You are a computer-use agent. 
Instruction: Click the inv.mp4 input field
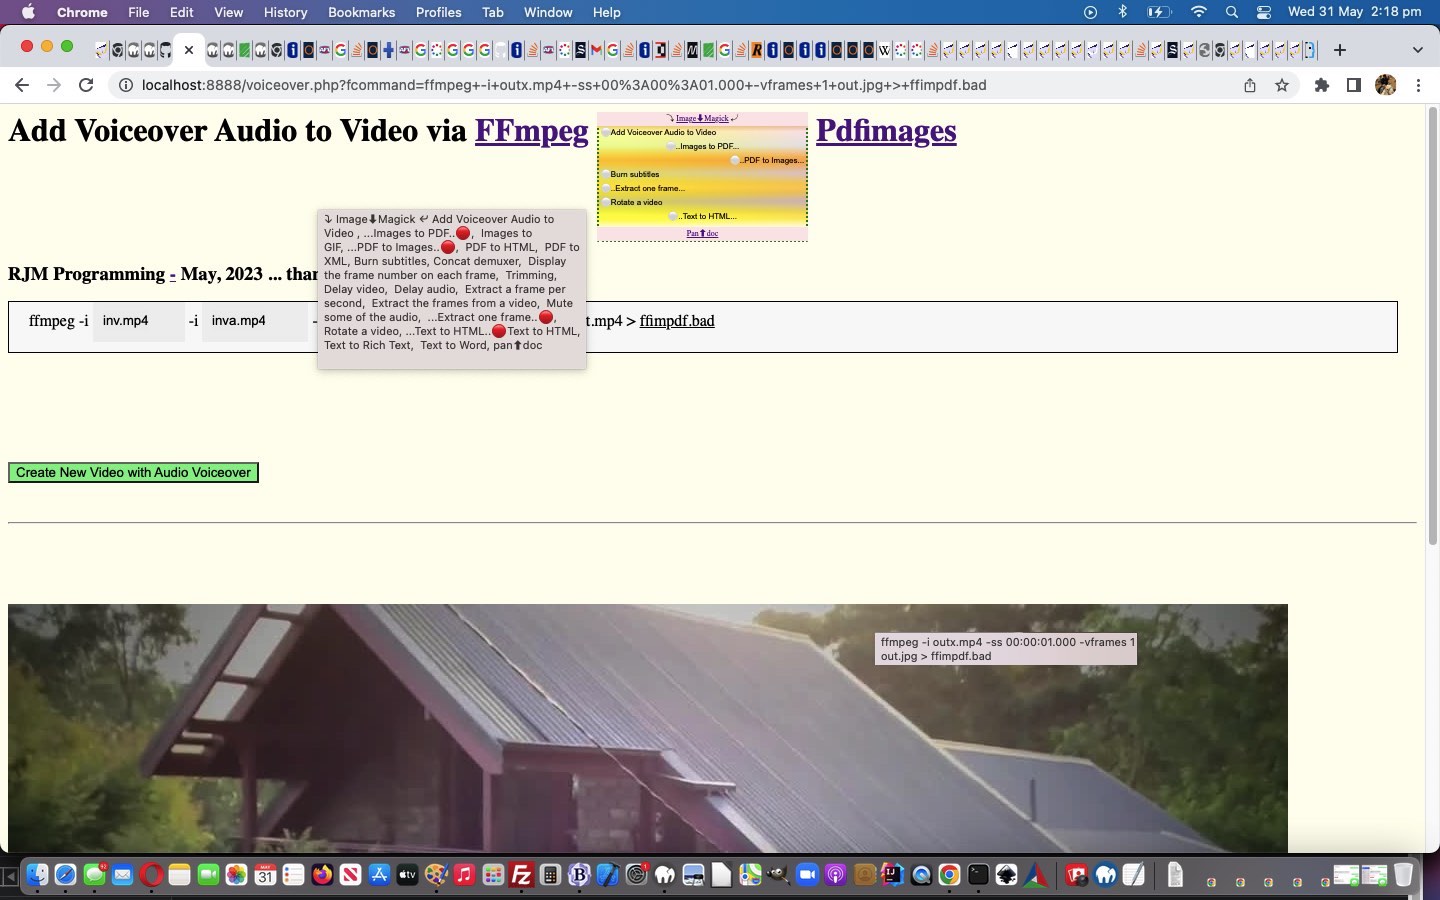tap(139, 321)
